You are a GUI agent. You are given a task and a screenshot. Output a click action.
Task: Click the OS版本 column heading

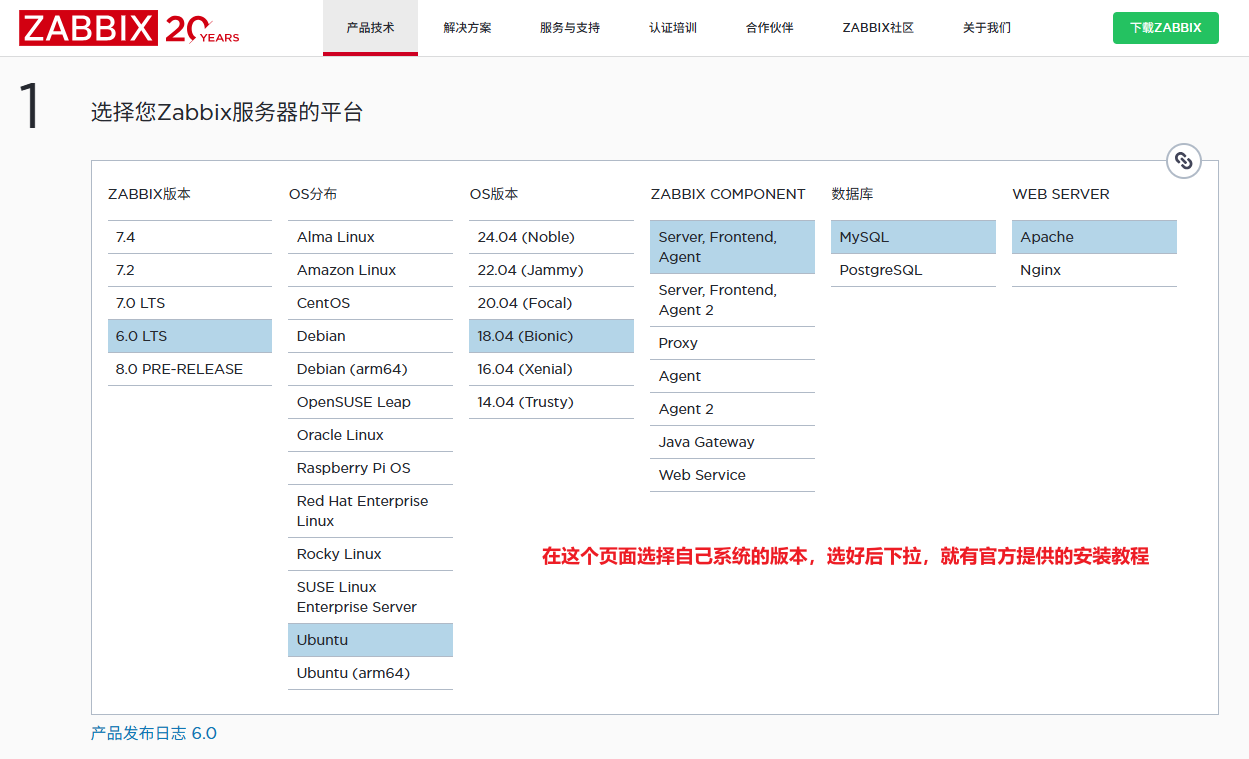494,194
